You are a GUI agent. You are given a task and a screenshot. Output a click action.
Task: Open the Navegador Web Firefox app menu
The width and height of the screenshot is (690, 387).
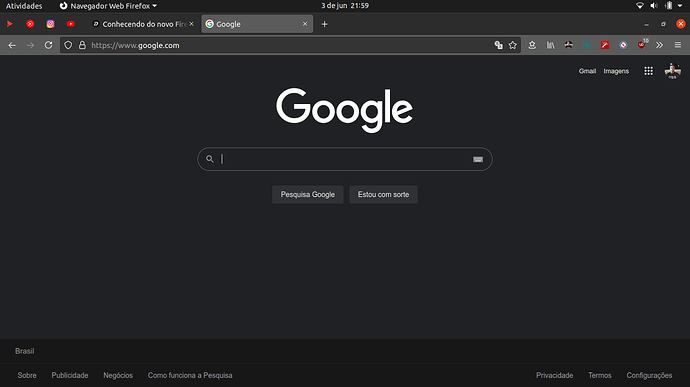click(x=108, y=6)
